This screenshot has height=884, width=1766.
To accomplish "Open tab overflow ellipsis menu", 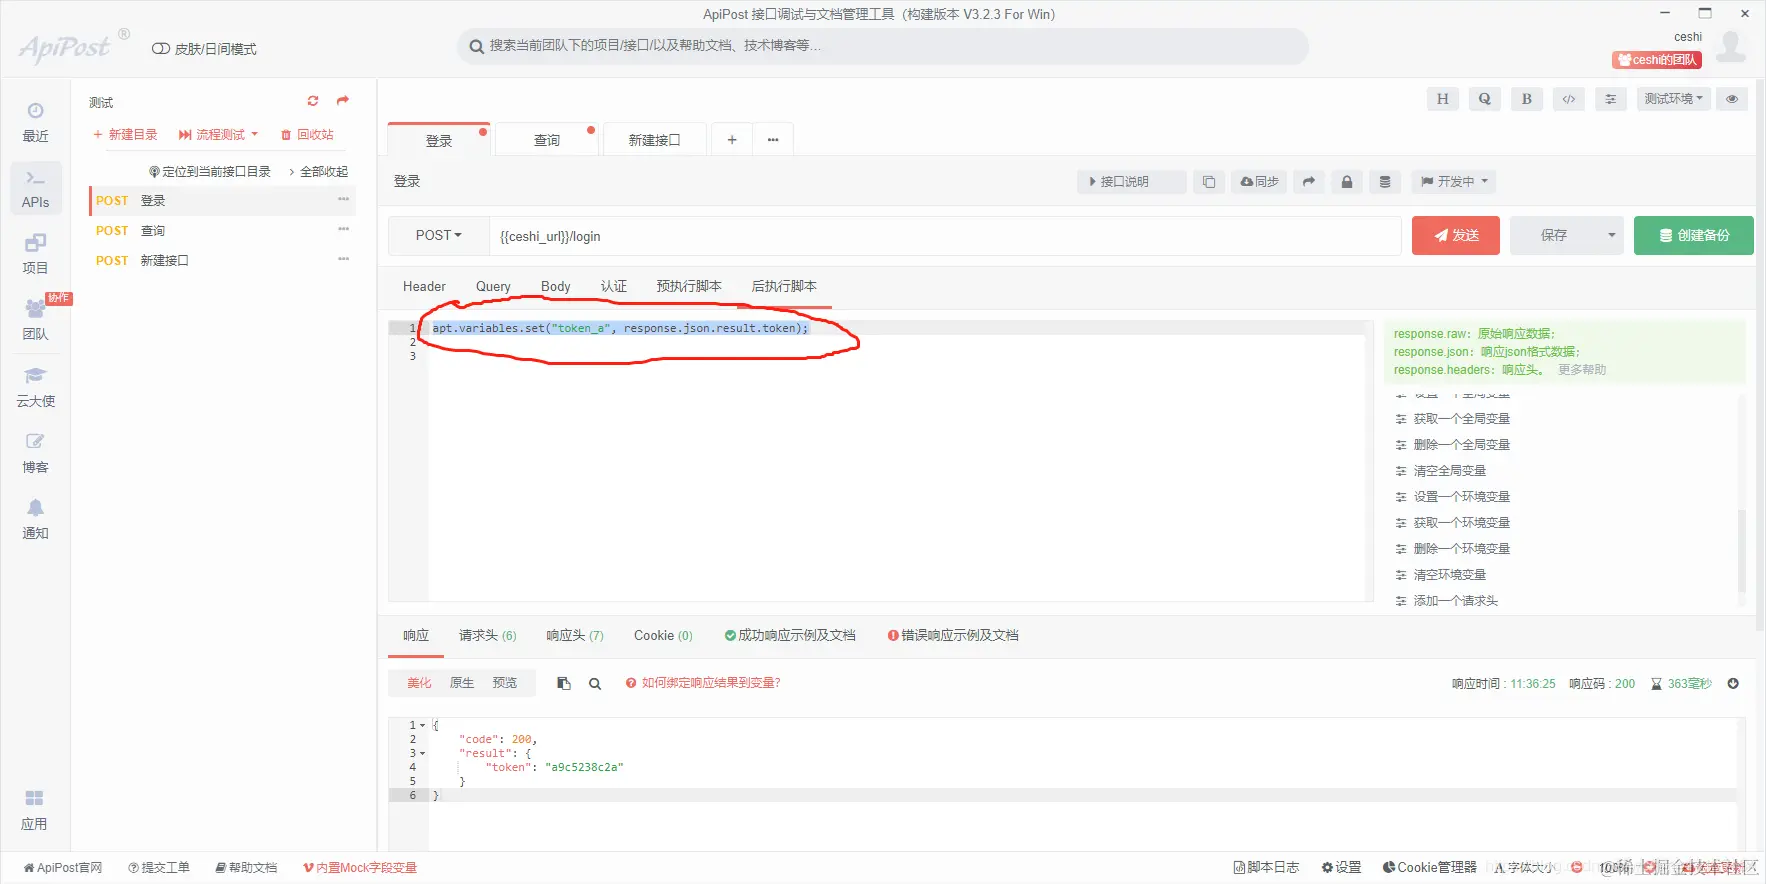I will coord(773,140).
